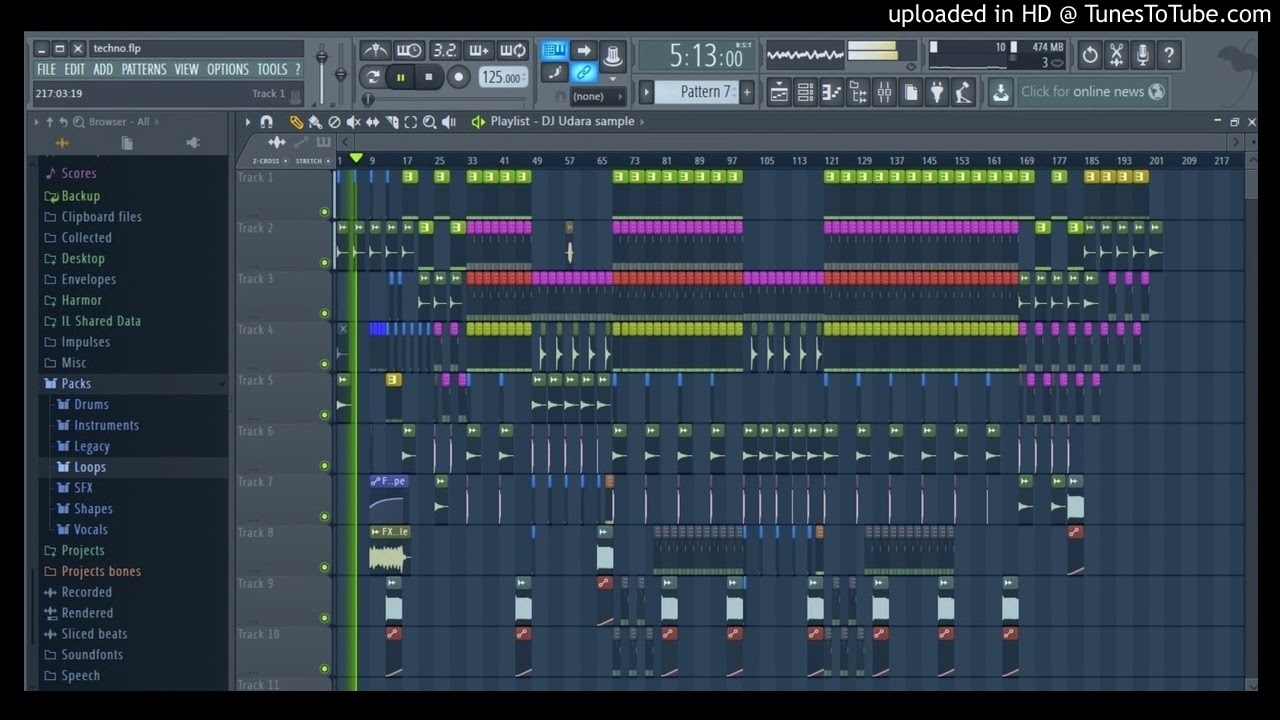Viewport: 1280px width, 720px height.
Task: Mute Track 2 with its green dot
Action: [324, 263]
